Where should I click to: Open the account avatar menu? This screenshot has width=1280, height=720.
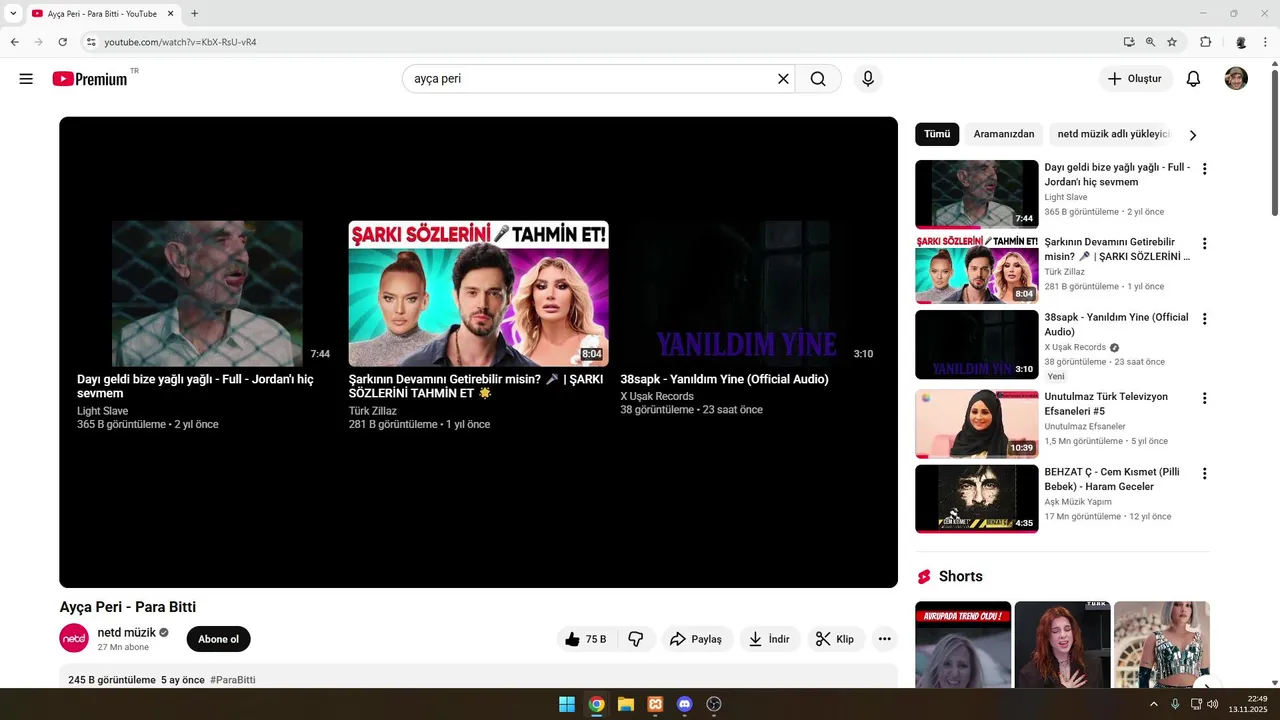point(1236,79)
